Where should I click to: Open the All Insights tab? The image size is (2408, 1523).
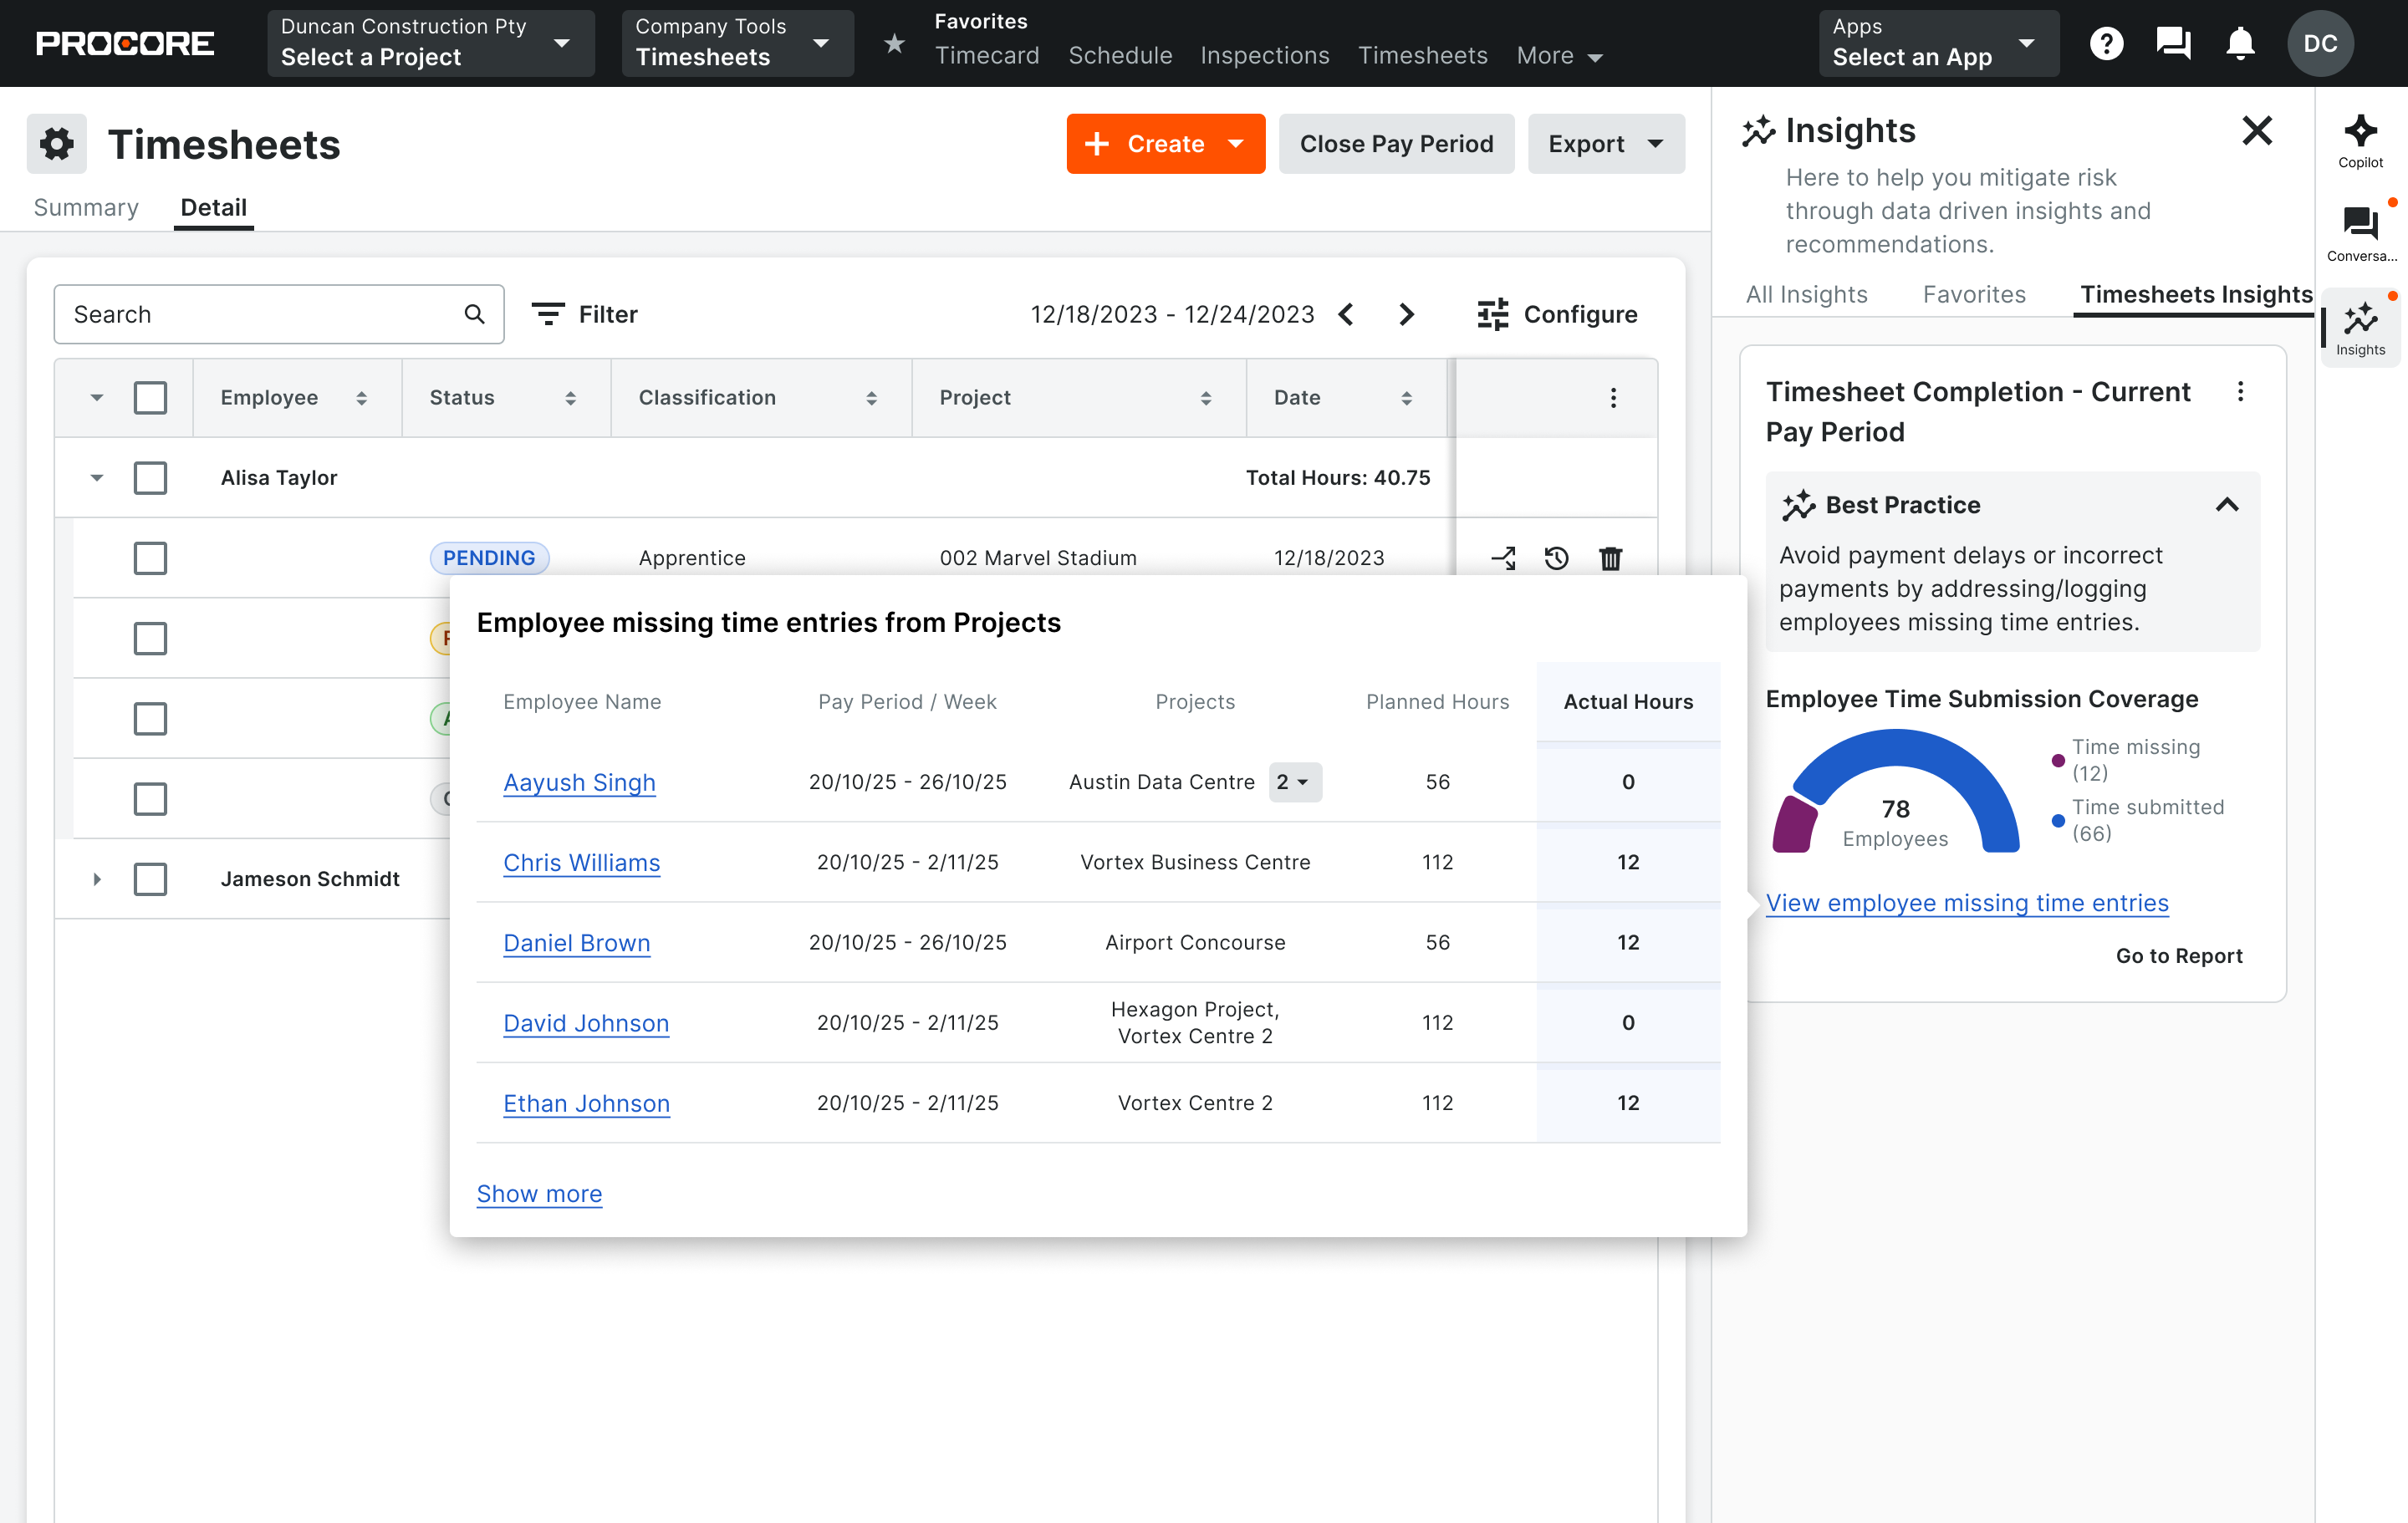(1806, 294)
